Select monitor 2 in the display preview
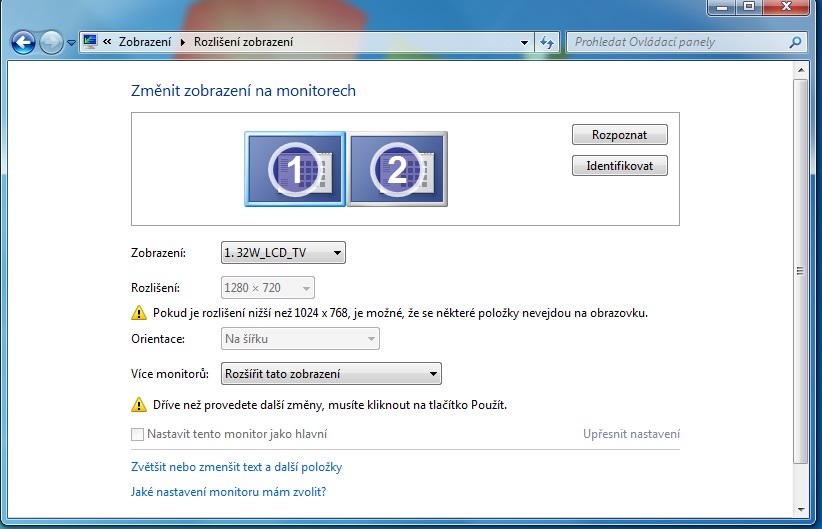The height and width of the screenshot is (529, 822). (397, 169)
